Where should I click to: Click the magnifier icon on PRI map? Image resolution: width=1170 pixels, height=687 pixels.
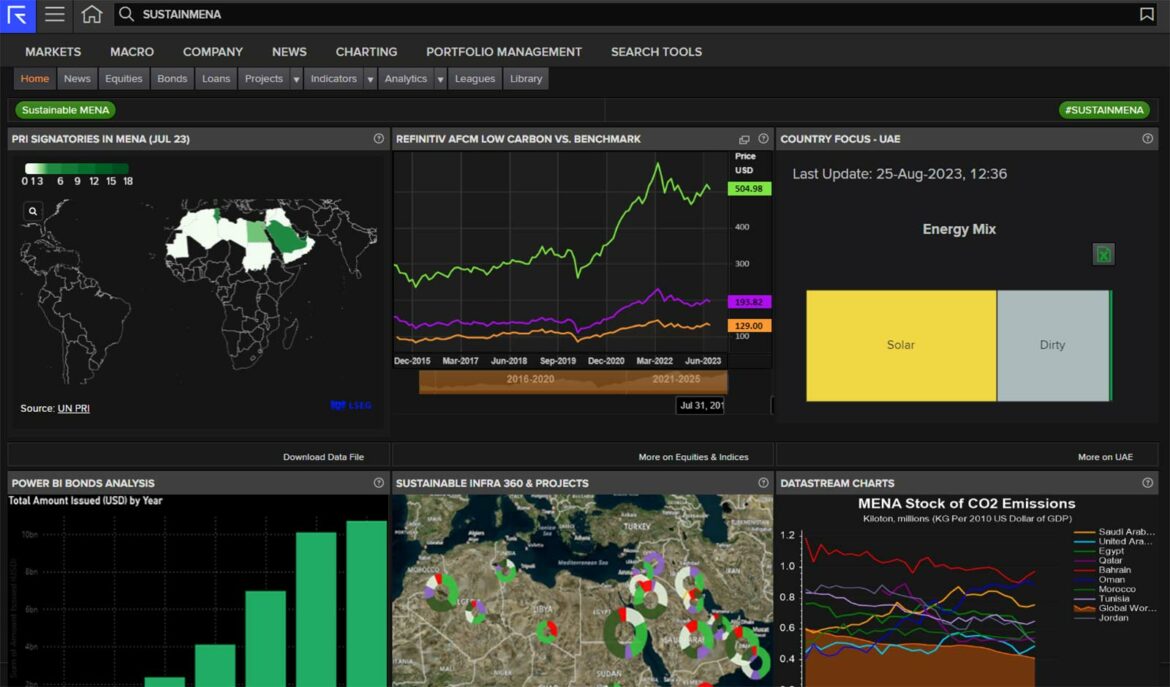pyautogui.click(x=33, y=211)
